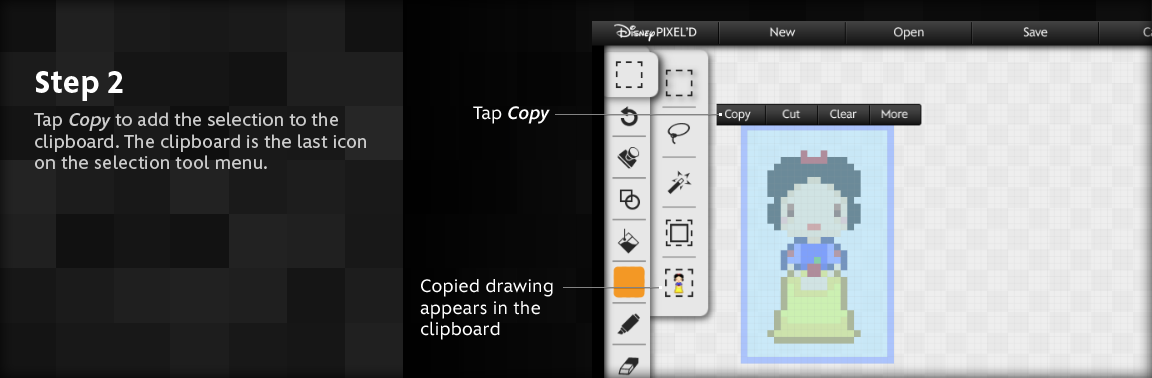The height and width of the screenshot is (378, 1152).
Task: Click the undo arrow icon
Action: coord(629,116)
